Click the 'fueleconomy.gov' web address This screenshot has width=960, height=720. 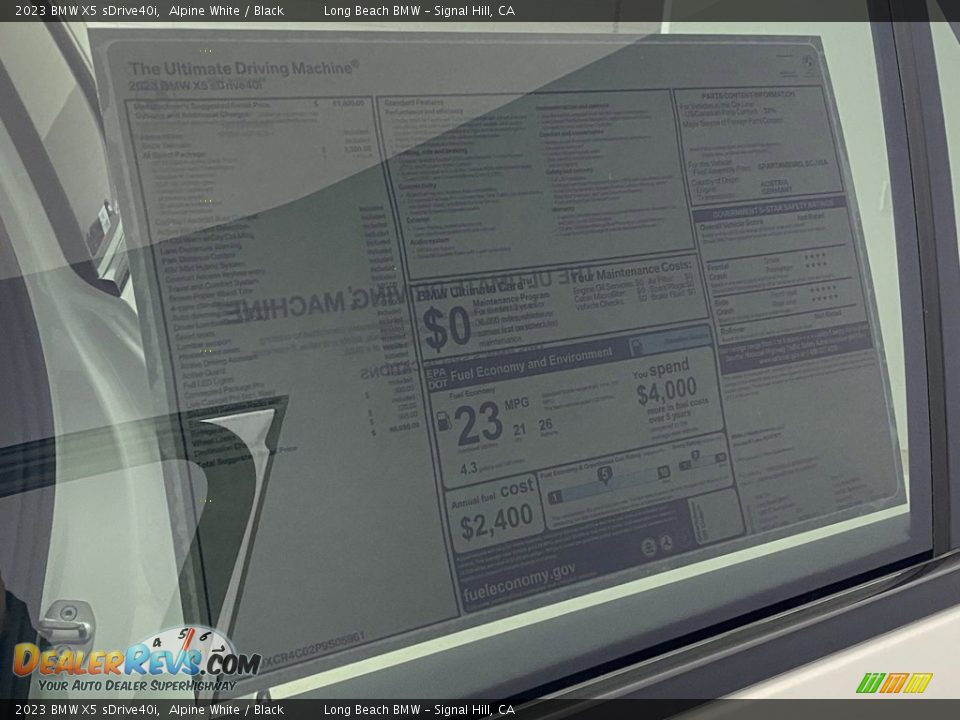(x=520, y=582)
